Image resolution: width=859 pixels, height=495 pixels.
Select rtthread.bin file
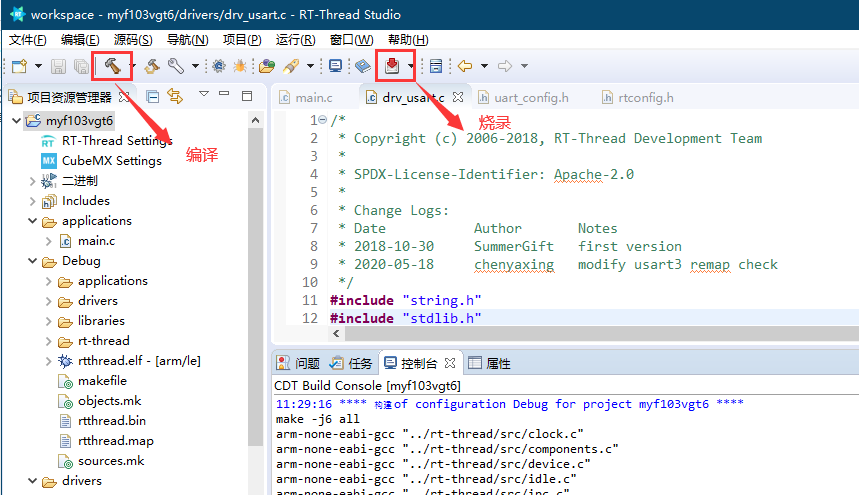112,421
